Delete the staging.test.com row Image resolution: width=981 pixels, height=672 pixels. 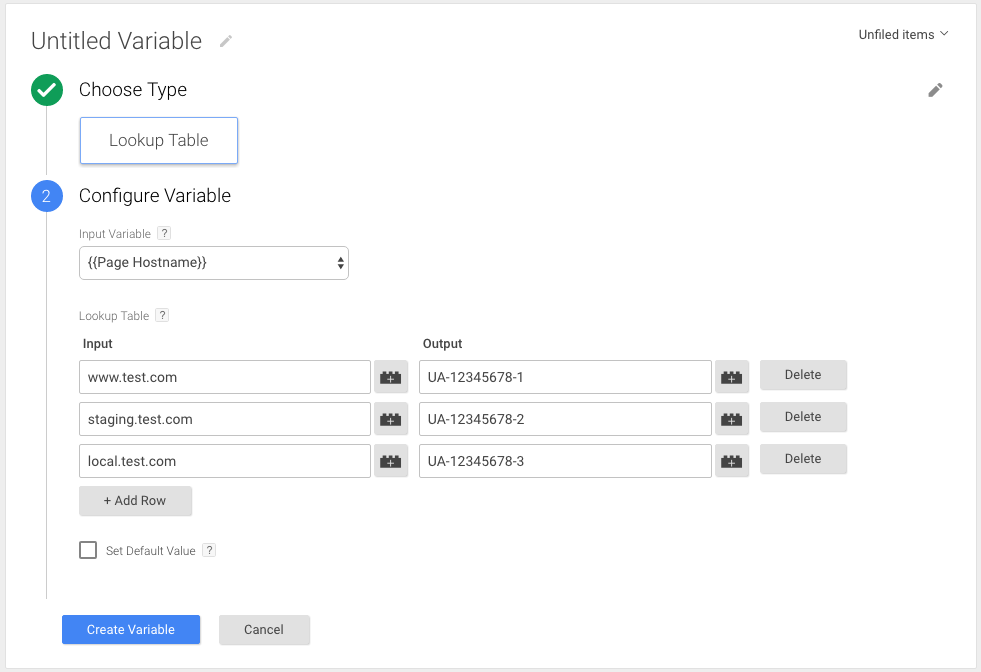[803, 417]
